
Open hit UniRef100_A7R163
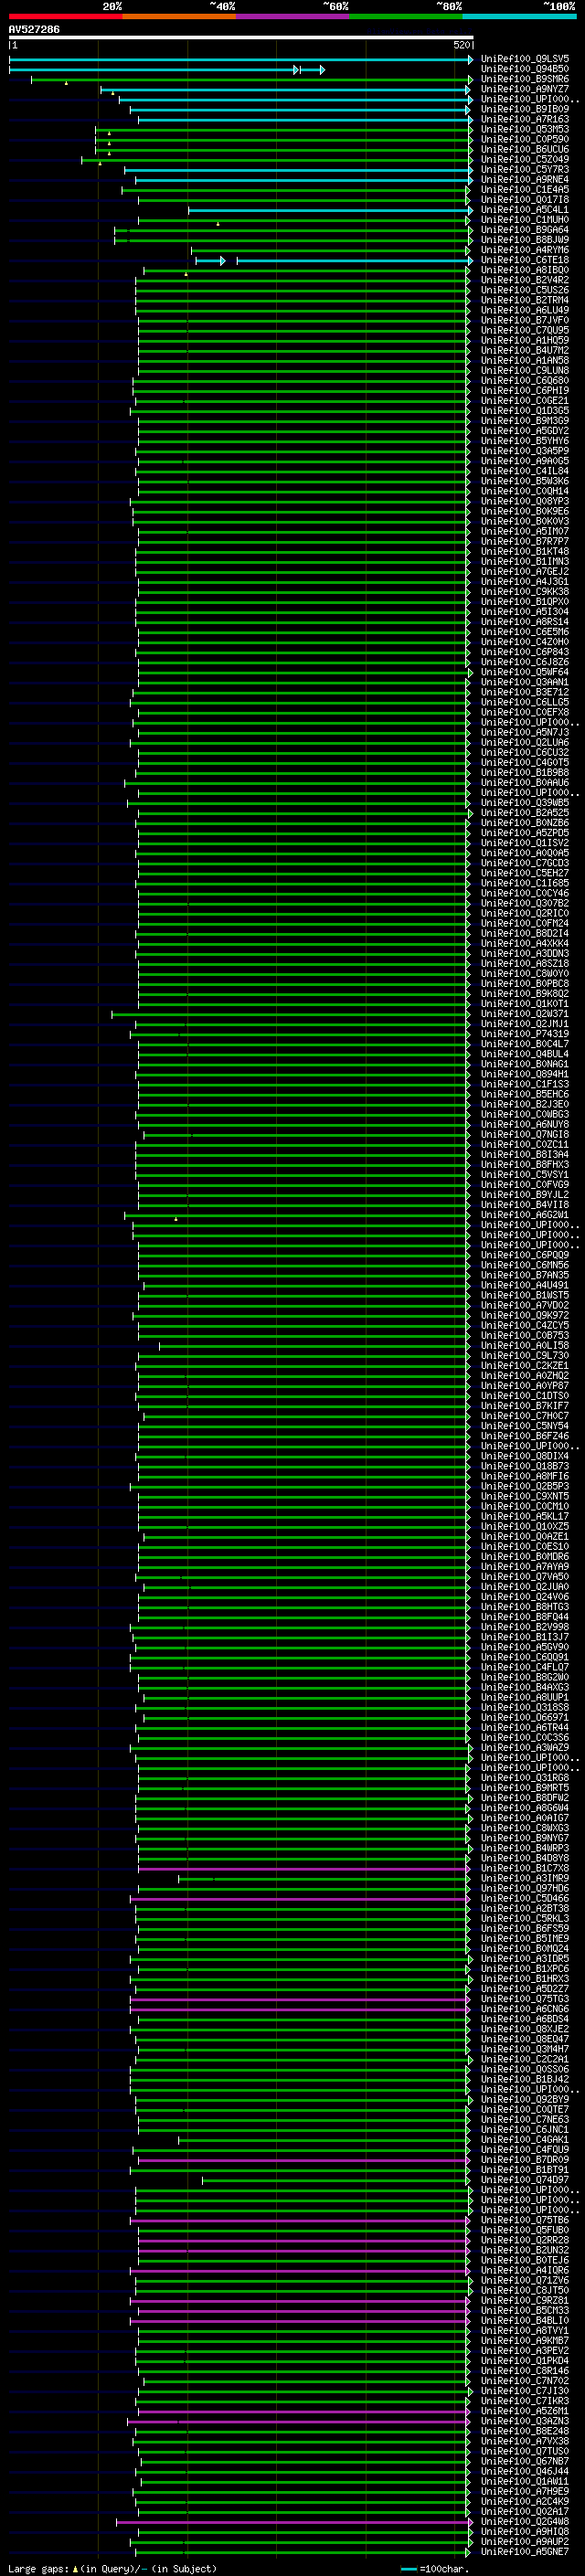point(524,119)
